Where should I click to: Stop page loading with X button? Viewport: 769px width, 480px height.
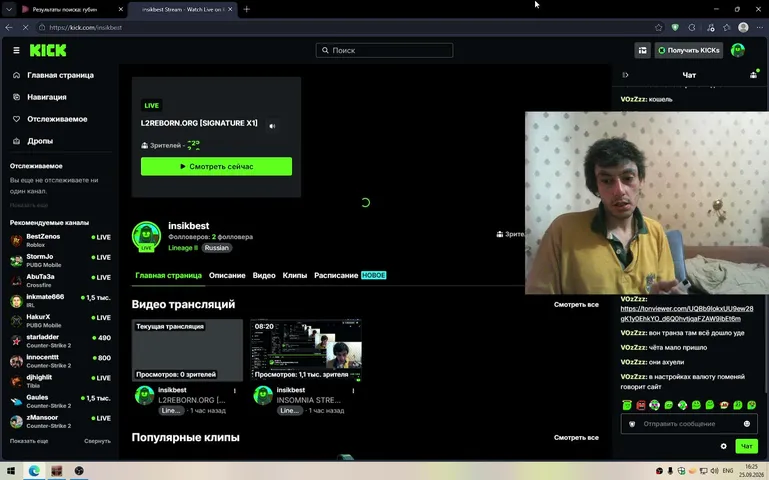(26, 27)
